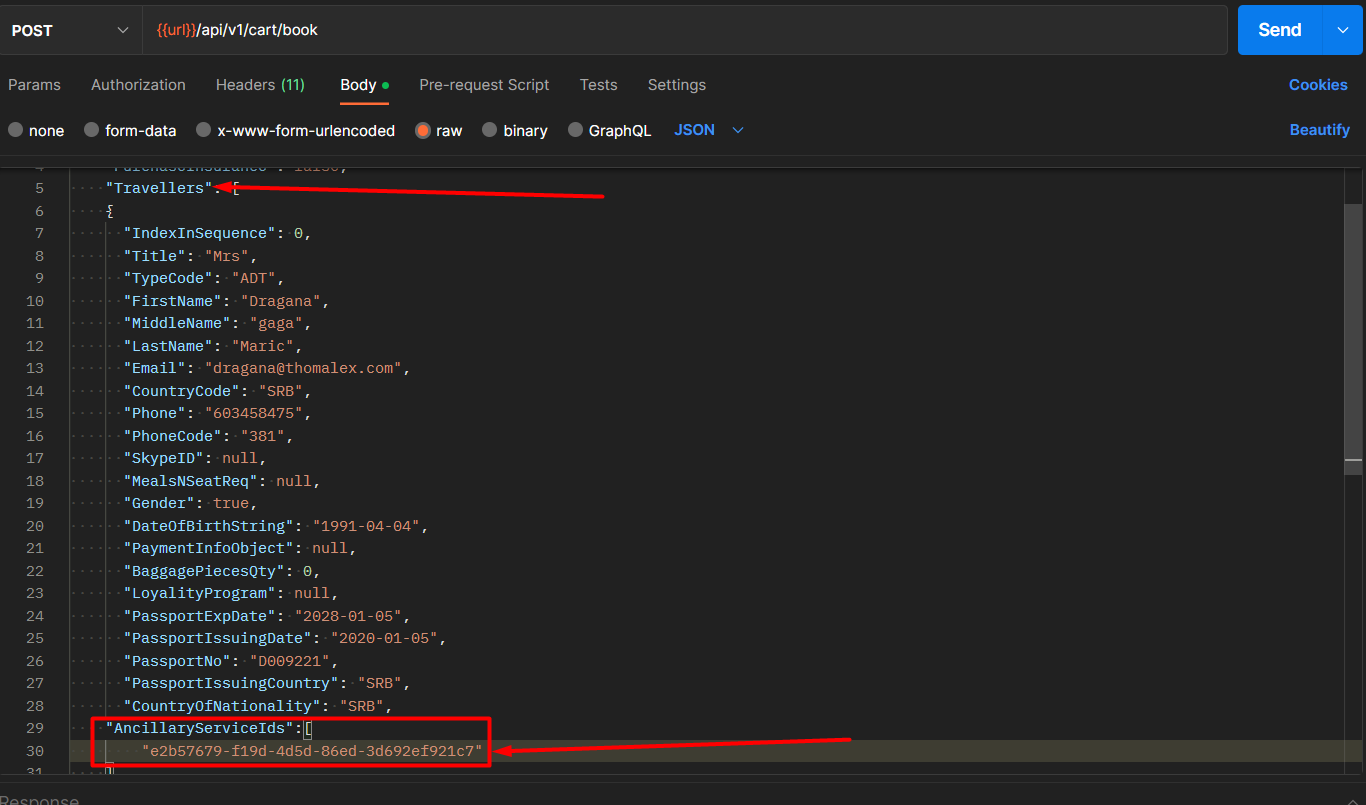Open the request Settings tab
Viewport: 1366px width, 805px height.
(x=677, y=85)
